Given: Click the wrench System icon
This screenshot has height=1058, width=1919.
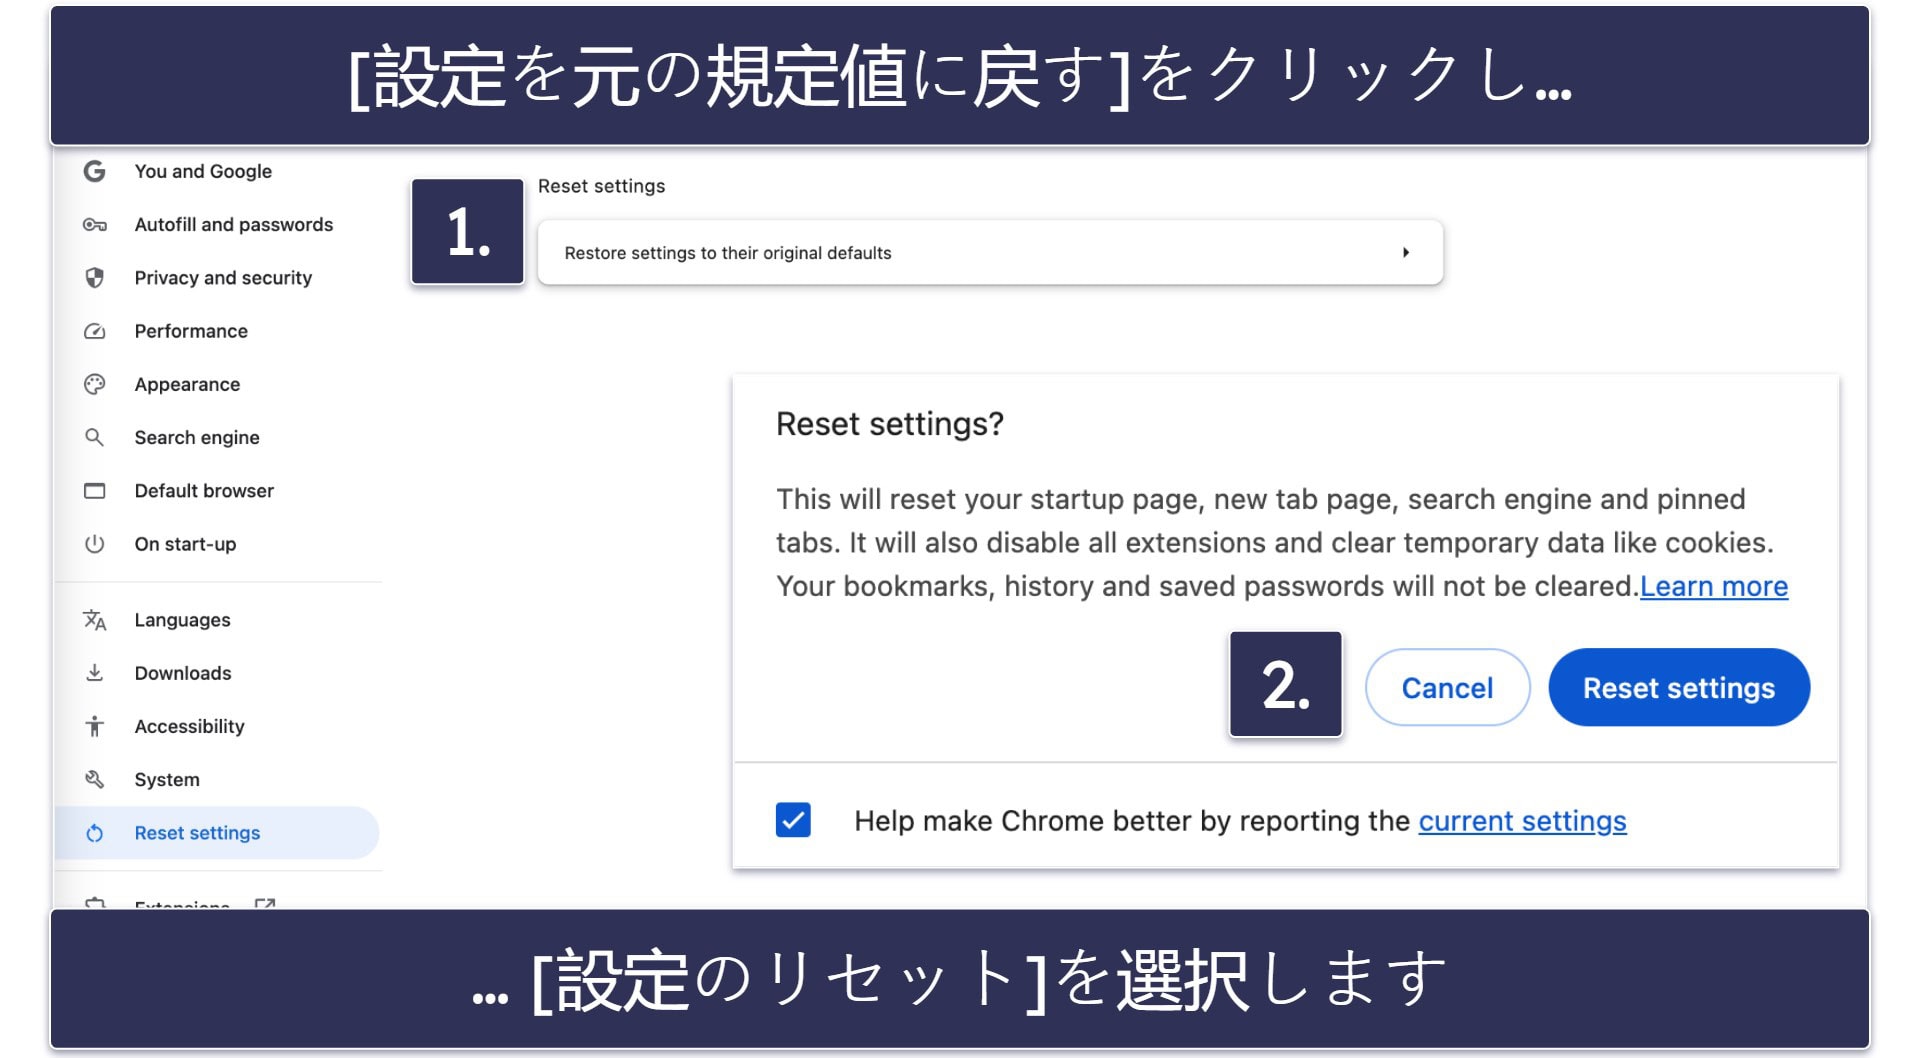Looking at the screenshot, I should click(94, 780).
